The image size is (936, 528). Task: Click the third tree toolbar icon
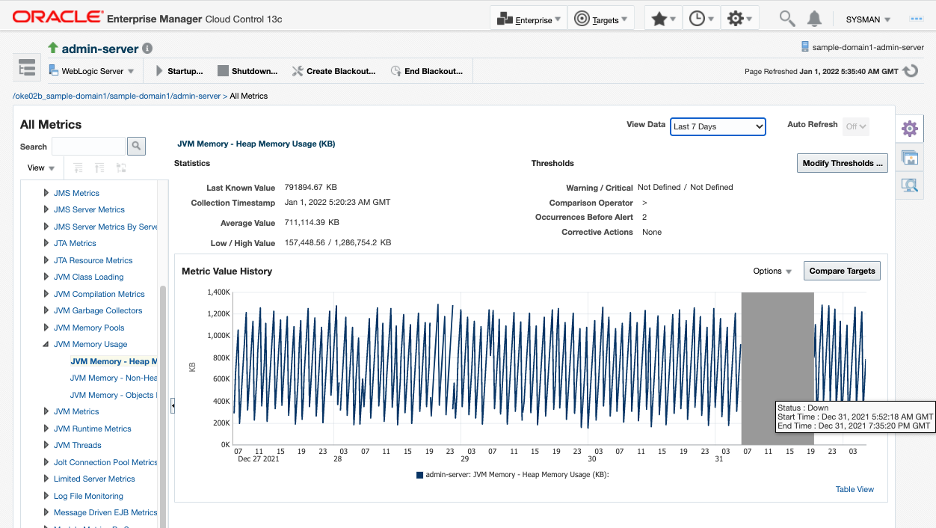[121, 168]
